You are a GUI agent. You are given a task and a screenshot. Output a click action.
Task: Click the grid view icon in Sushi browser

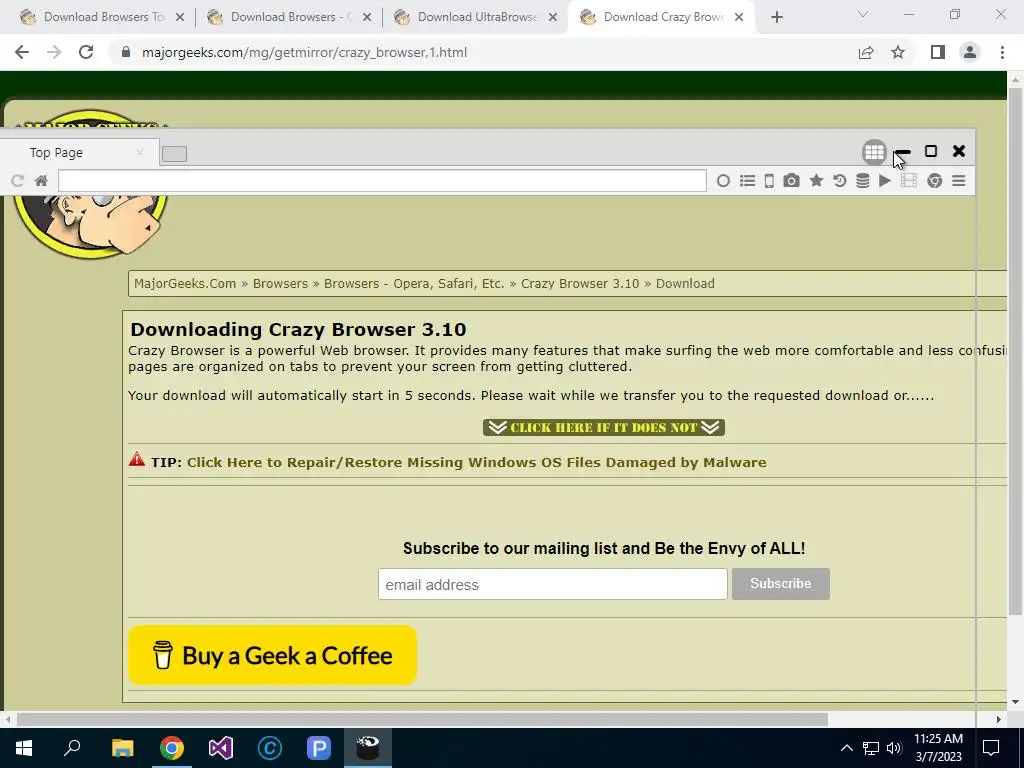click(x=874, y=152)
